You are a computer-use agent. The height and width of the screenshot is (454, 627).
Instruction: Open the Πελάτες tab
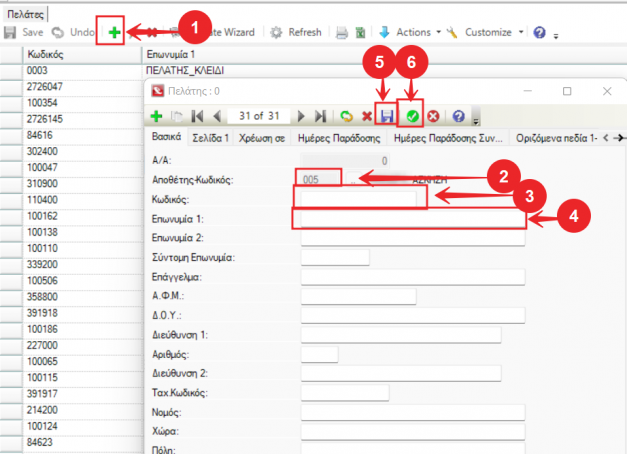[25, 15]
